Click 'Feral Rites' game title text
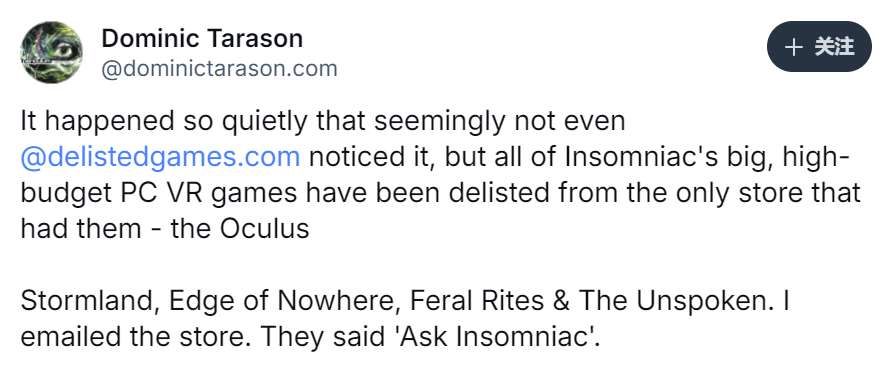Screen dimensions: 889x365 click(476, 301)
